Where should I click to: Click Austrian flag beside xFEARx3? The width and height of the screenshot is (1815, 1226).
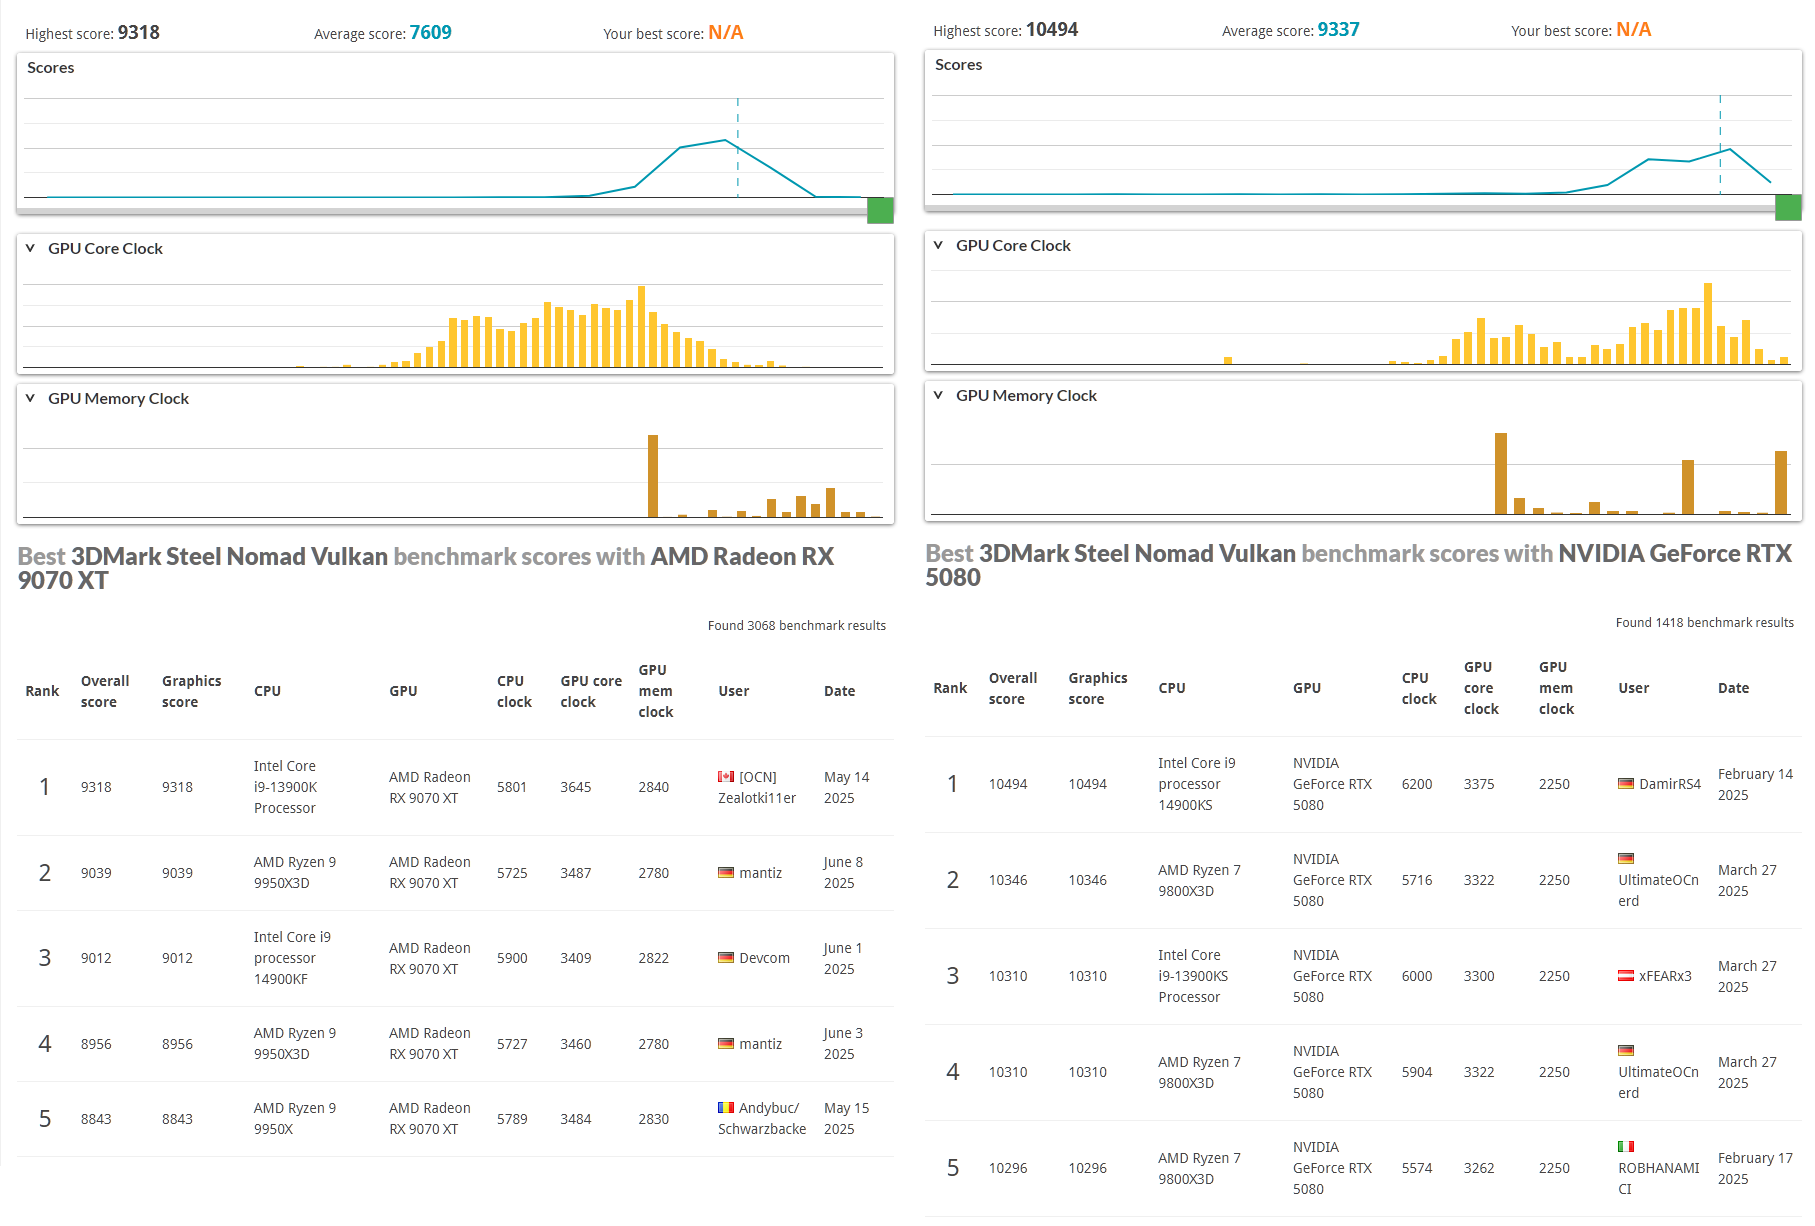(x=1626, y=976)
